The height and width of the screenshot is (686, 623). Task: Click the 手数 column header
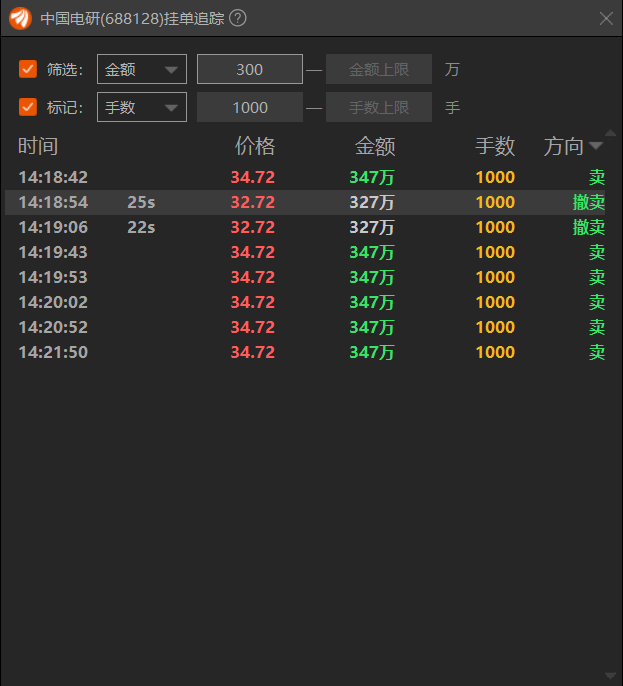pos(495,147)
